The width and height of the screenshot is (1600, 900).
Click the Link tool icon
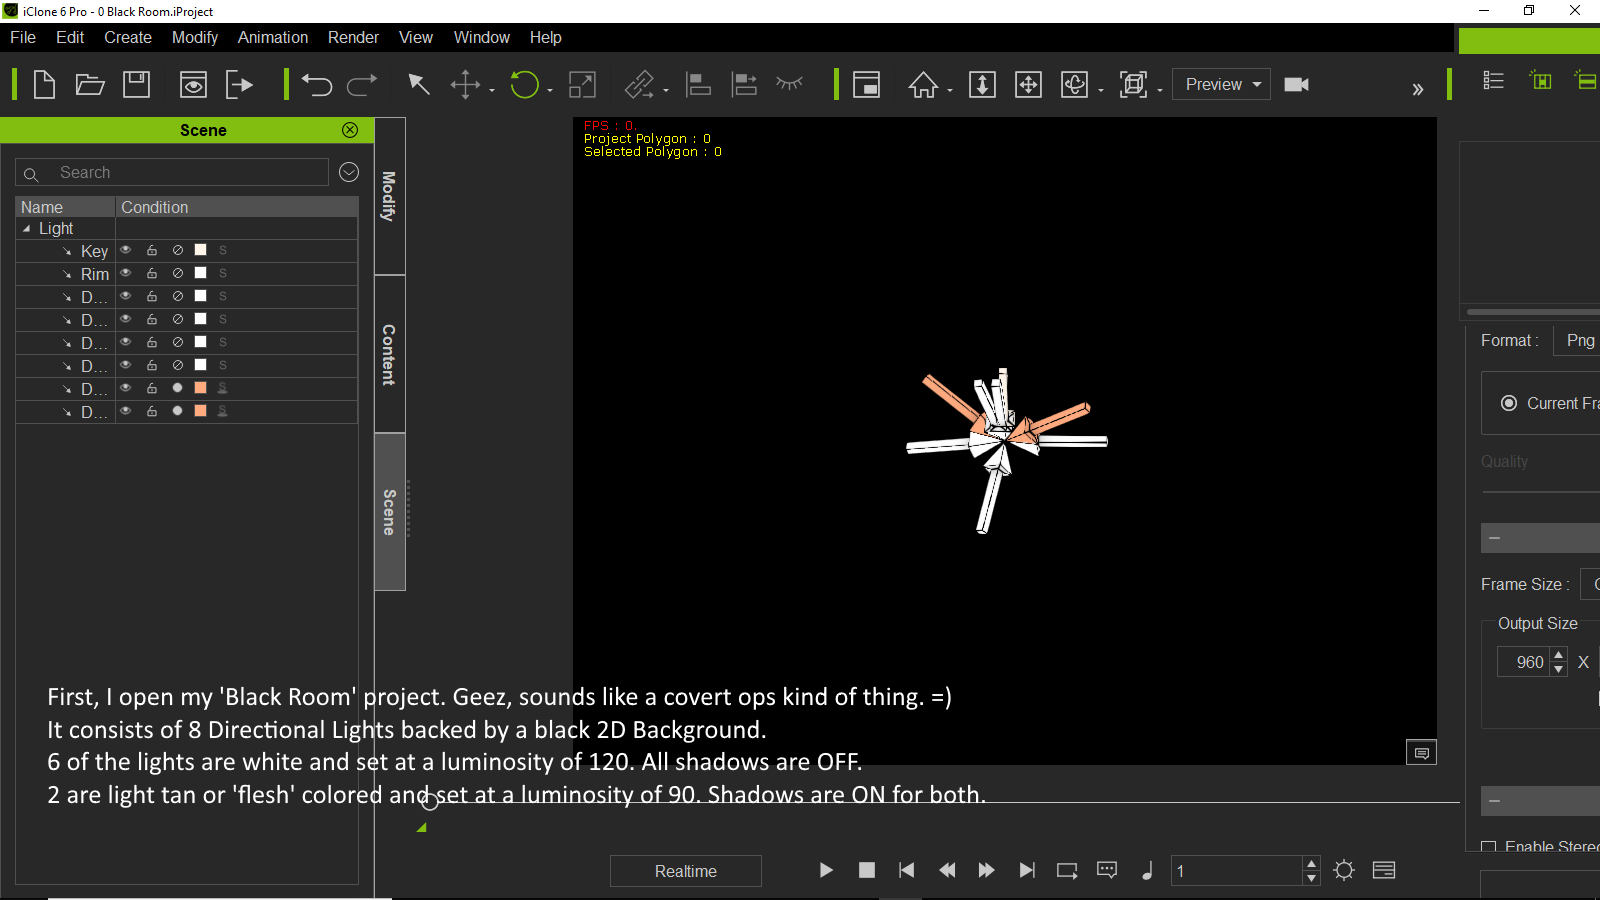(x=639, y=85)
